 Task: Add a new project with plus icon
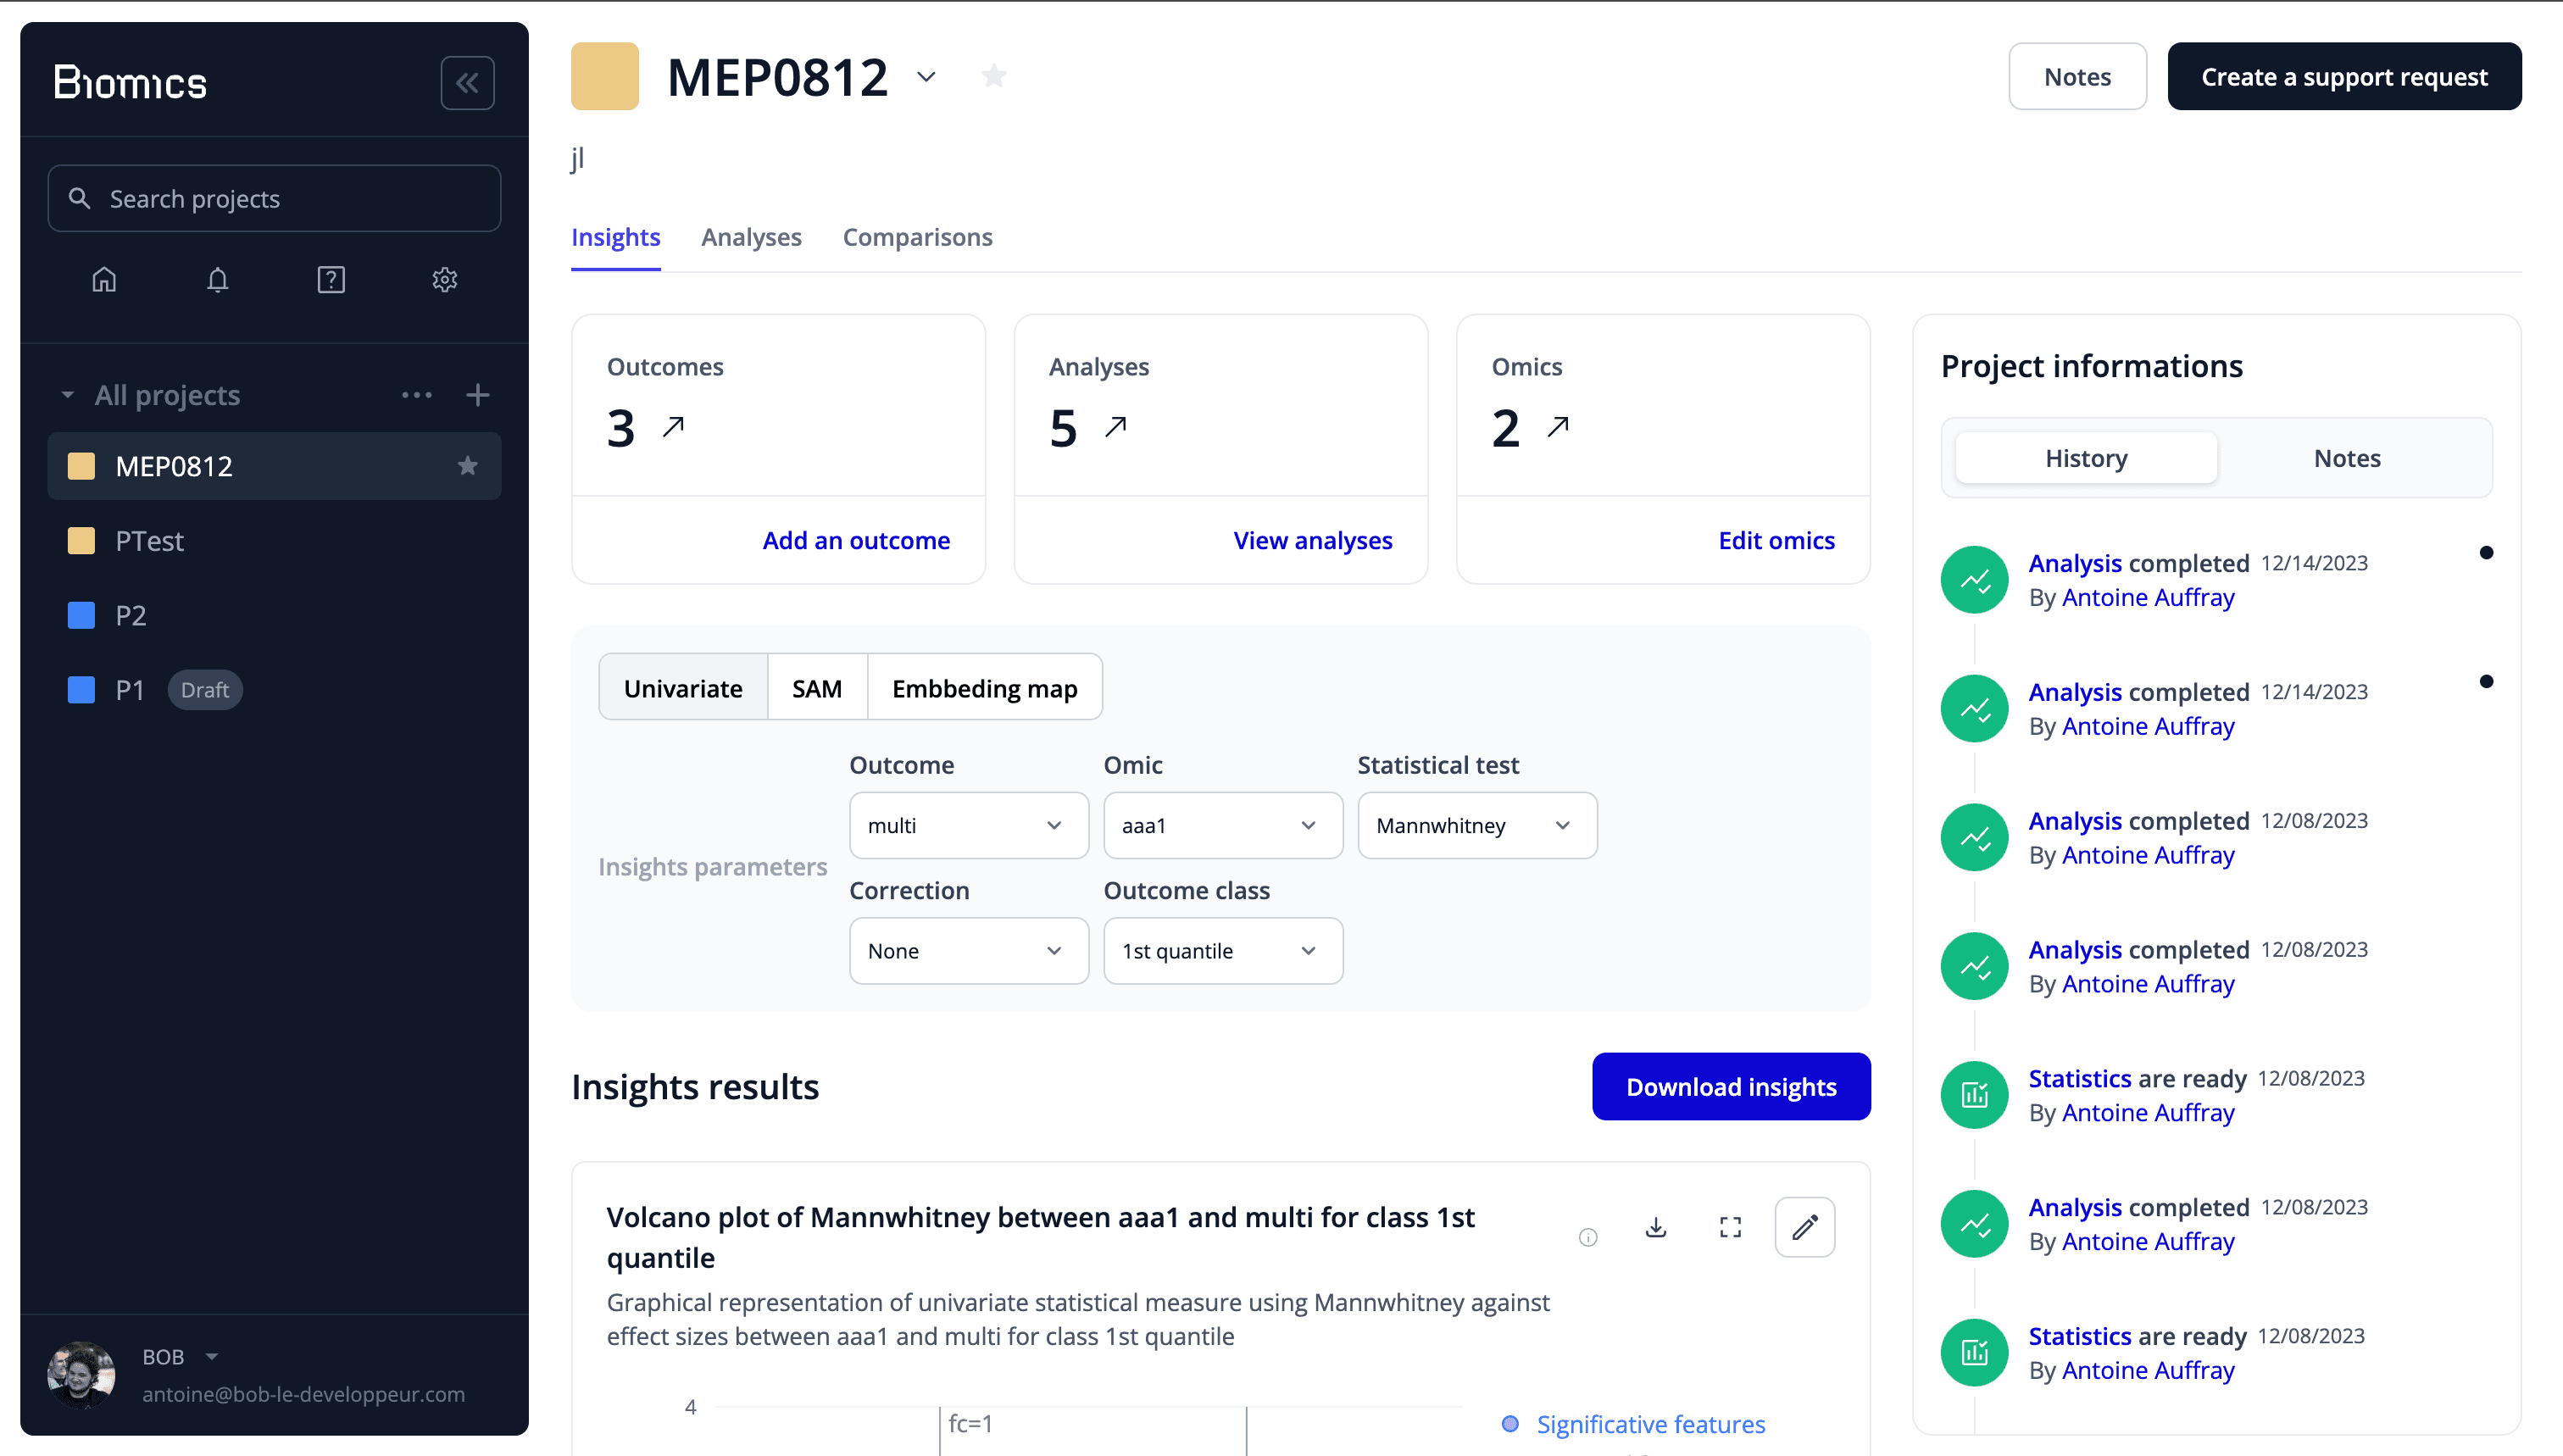tap(478, 395)
